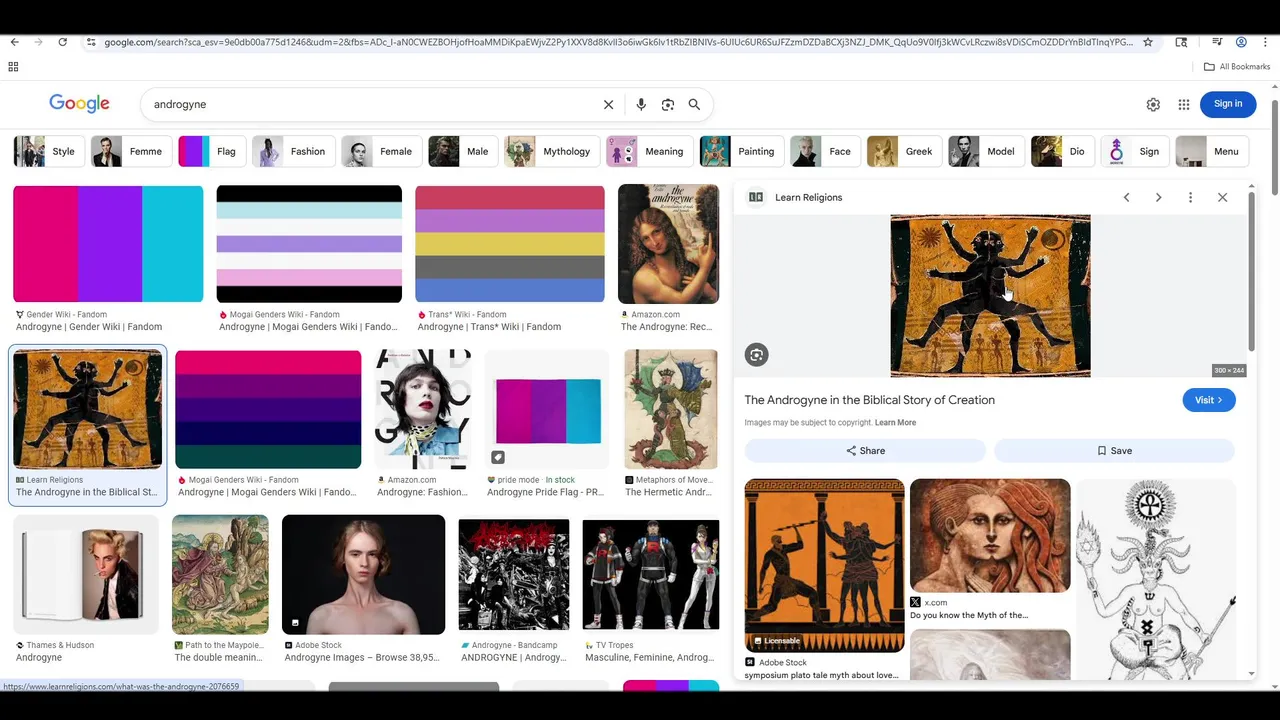Open The Hermetic Androgyne illustration thumbnail
Viewport: 1280px width, 720px height.
click(671, 409)
